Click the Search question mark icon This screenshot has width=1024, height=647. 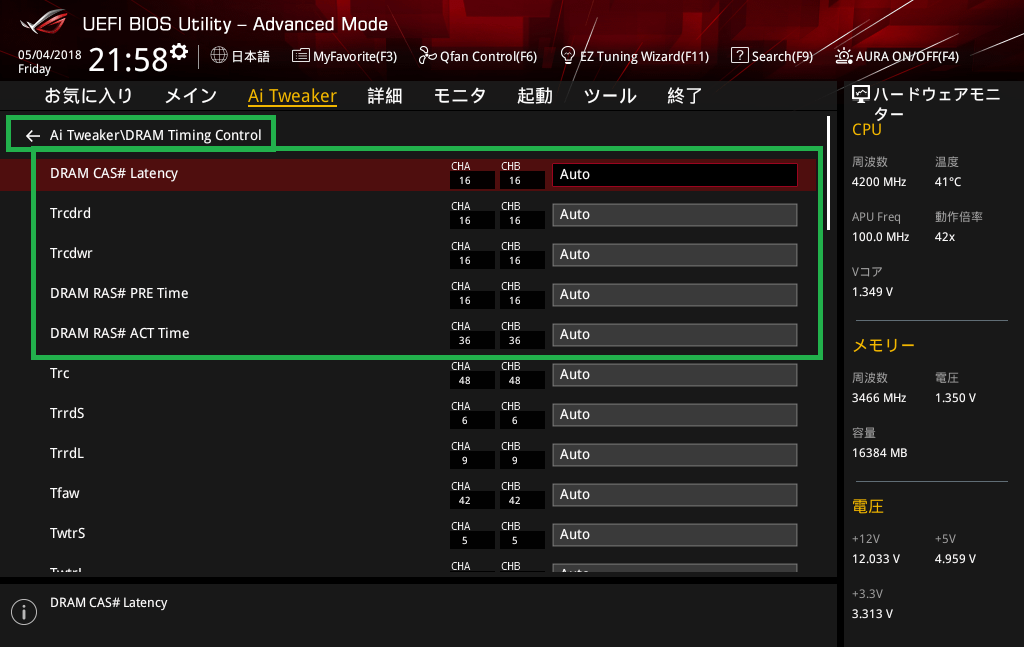point(739,55)
